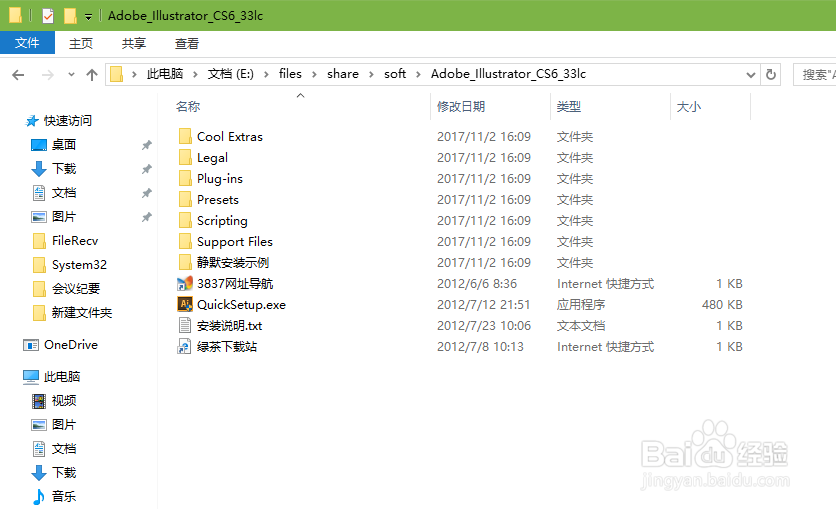This screenshot has height=509, width=836.
Task: Expand chevron after share in address bar
Action: point(372,75)
